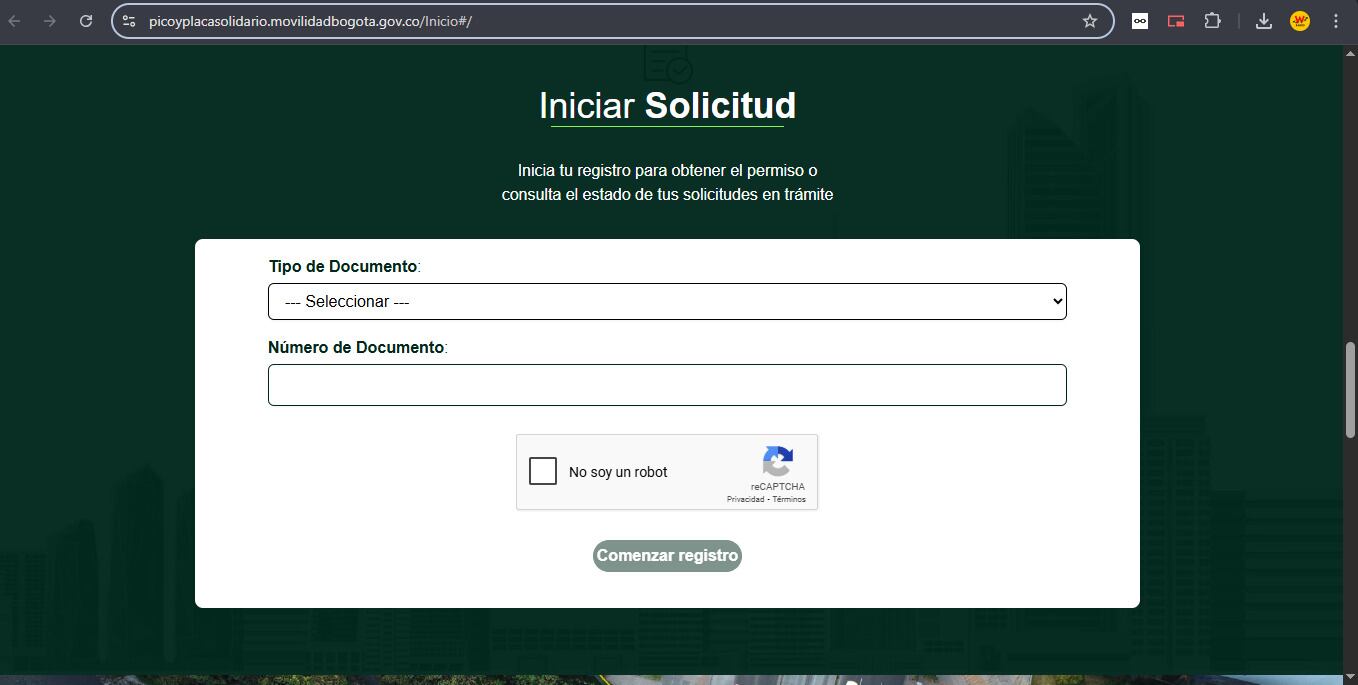This screenshot has height=685, width=1358.
Task: Bookmark this page with the star icon
Action: pyautogui.click(x=1090, y=21)
